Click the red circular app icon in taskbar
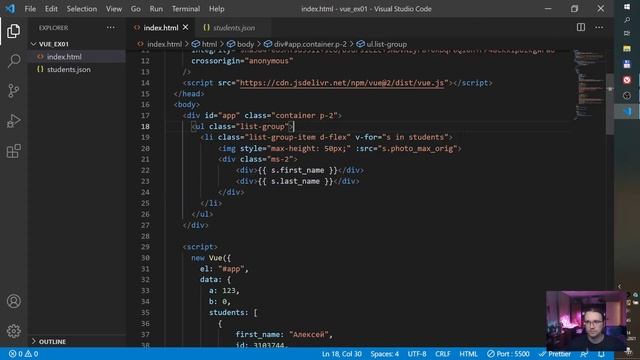Screen dimensions: 640x360 pyautogui.click(x=627, y=80)
